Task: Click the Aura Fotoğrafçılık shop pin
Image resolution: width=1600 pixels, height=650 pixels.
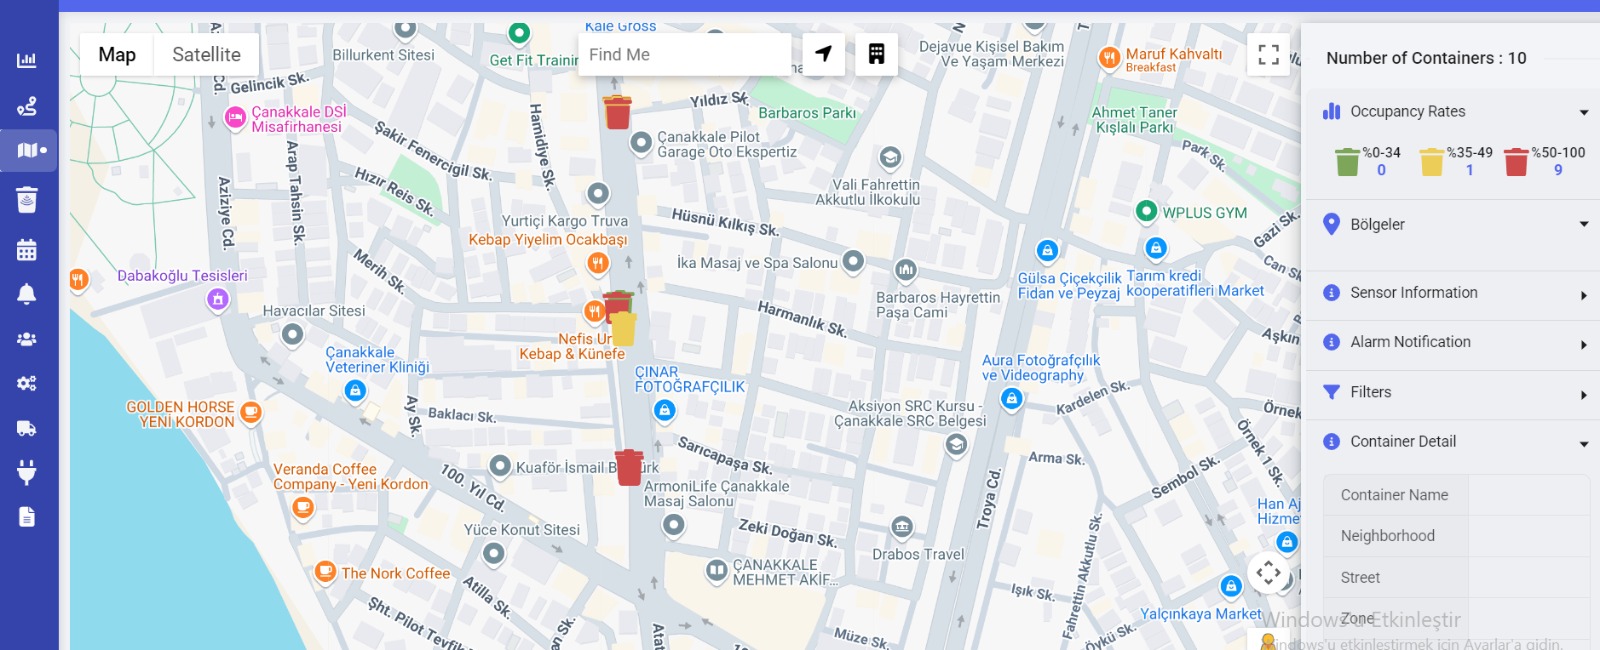Action: click(1012, 399)
